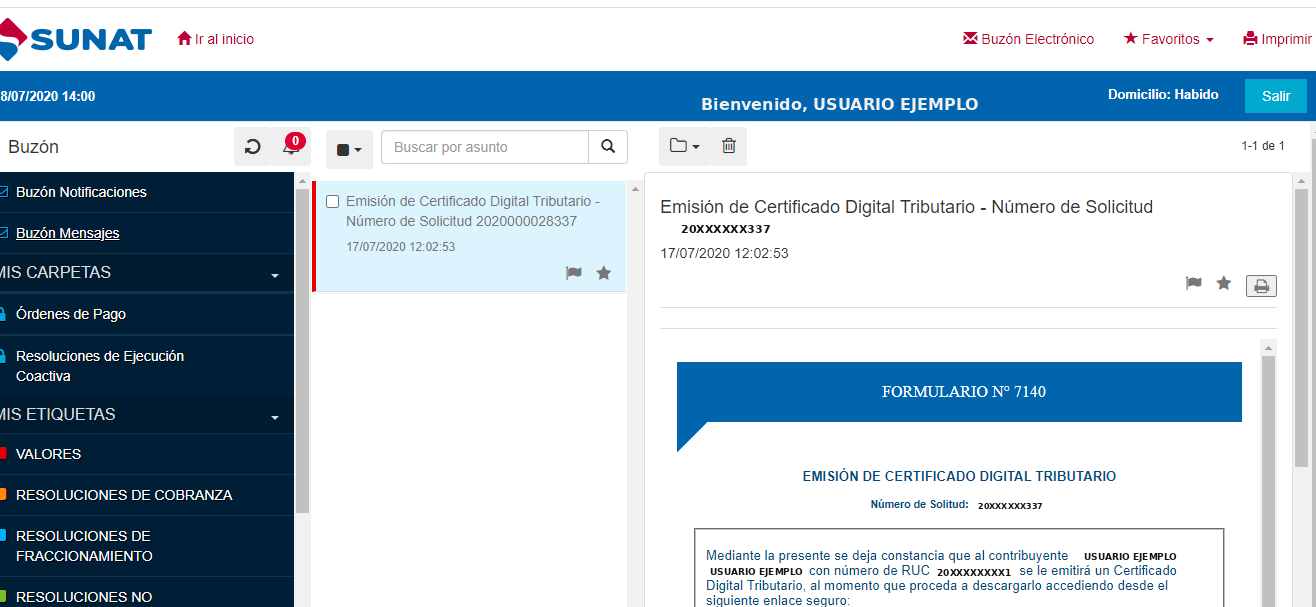Collapse the MIS CARPETAS section

[275, 274]
